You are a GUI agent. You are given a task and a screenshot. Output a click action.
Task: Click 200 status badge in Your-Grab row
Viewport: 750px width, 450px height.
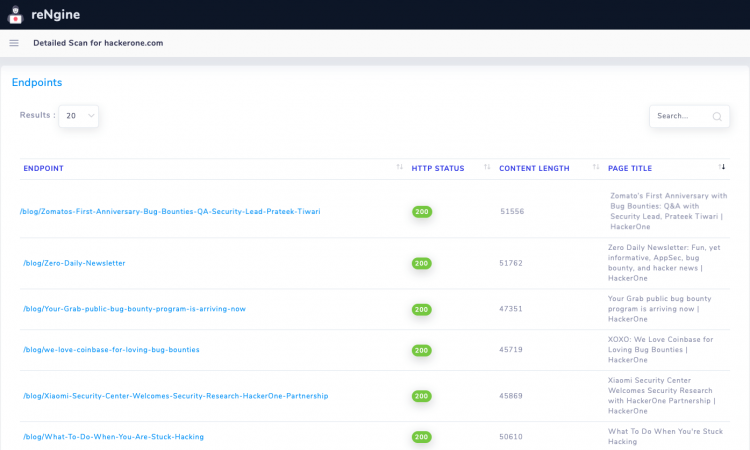[421, 309]
